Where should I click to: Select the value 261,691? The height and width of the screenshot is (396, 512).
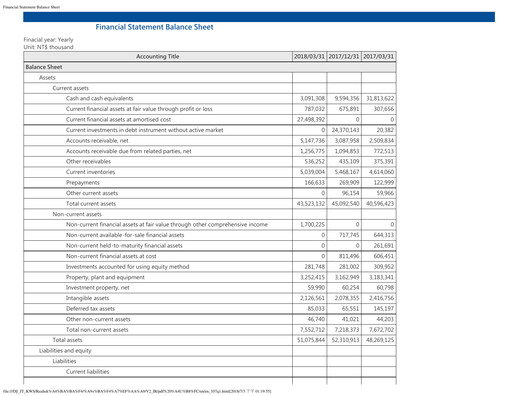[x=384, y=246]
